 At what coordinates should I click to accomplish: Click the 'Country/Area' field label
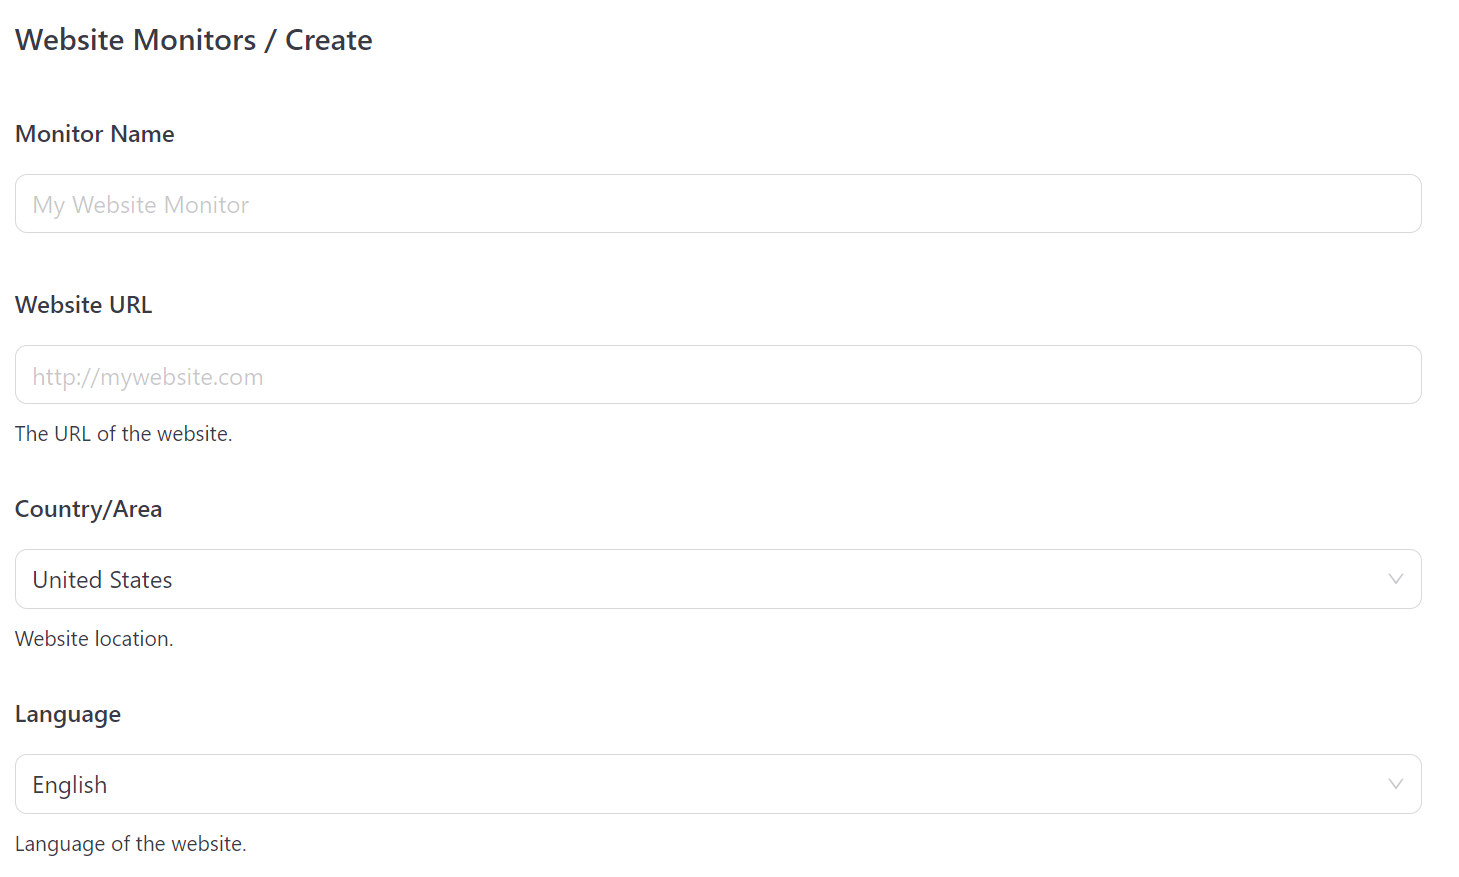click(88, 509)
